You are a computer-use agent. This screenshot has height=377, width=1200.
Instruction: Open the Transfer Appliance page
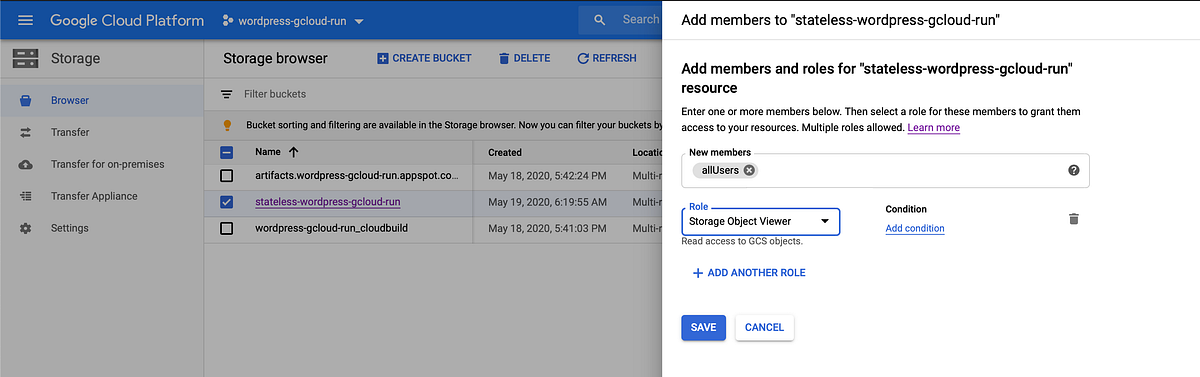click(x=102, y=196)
